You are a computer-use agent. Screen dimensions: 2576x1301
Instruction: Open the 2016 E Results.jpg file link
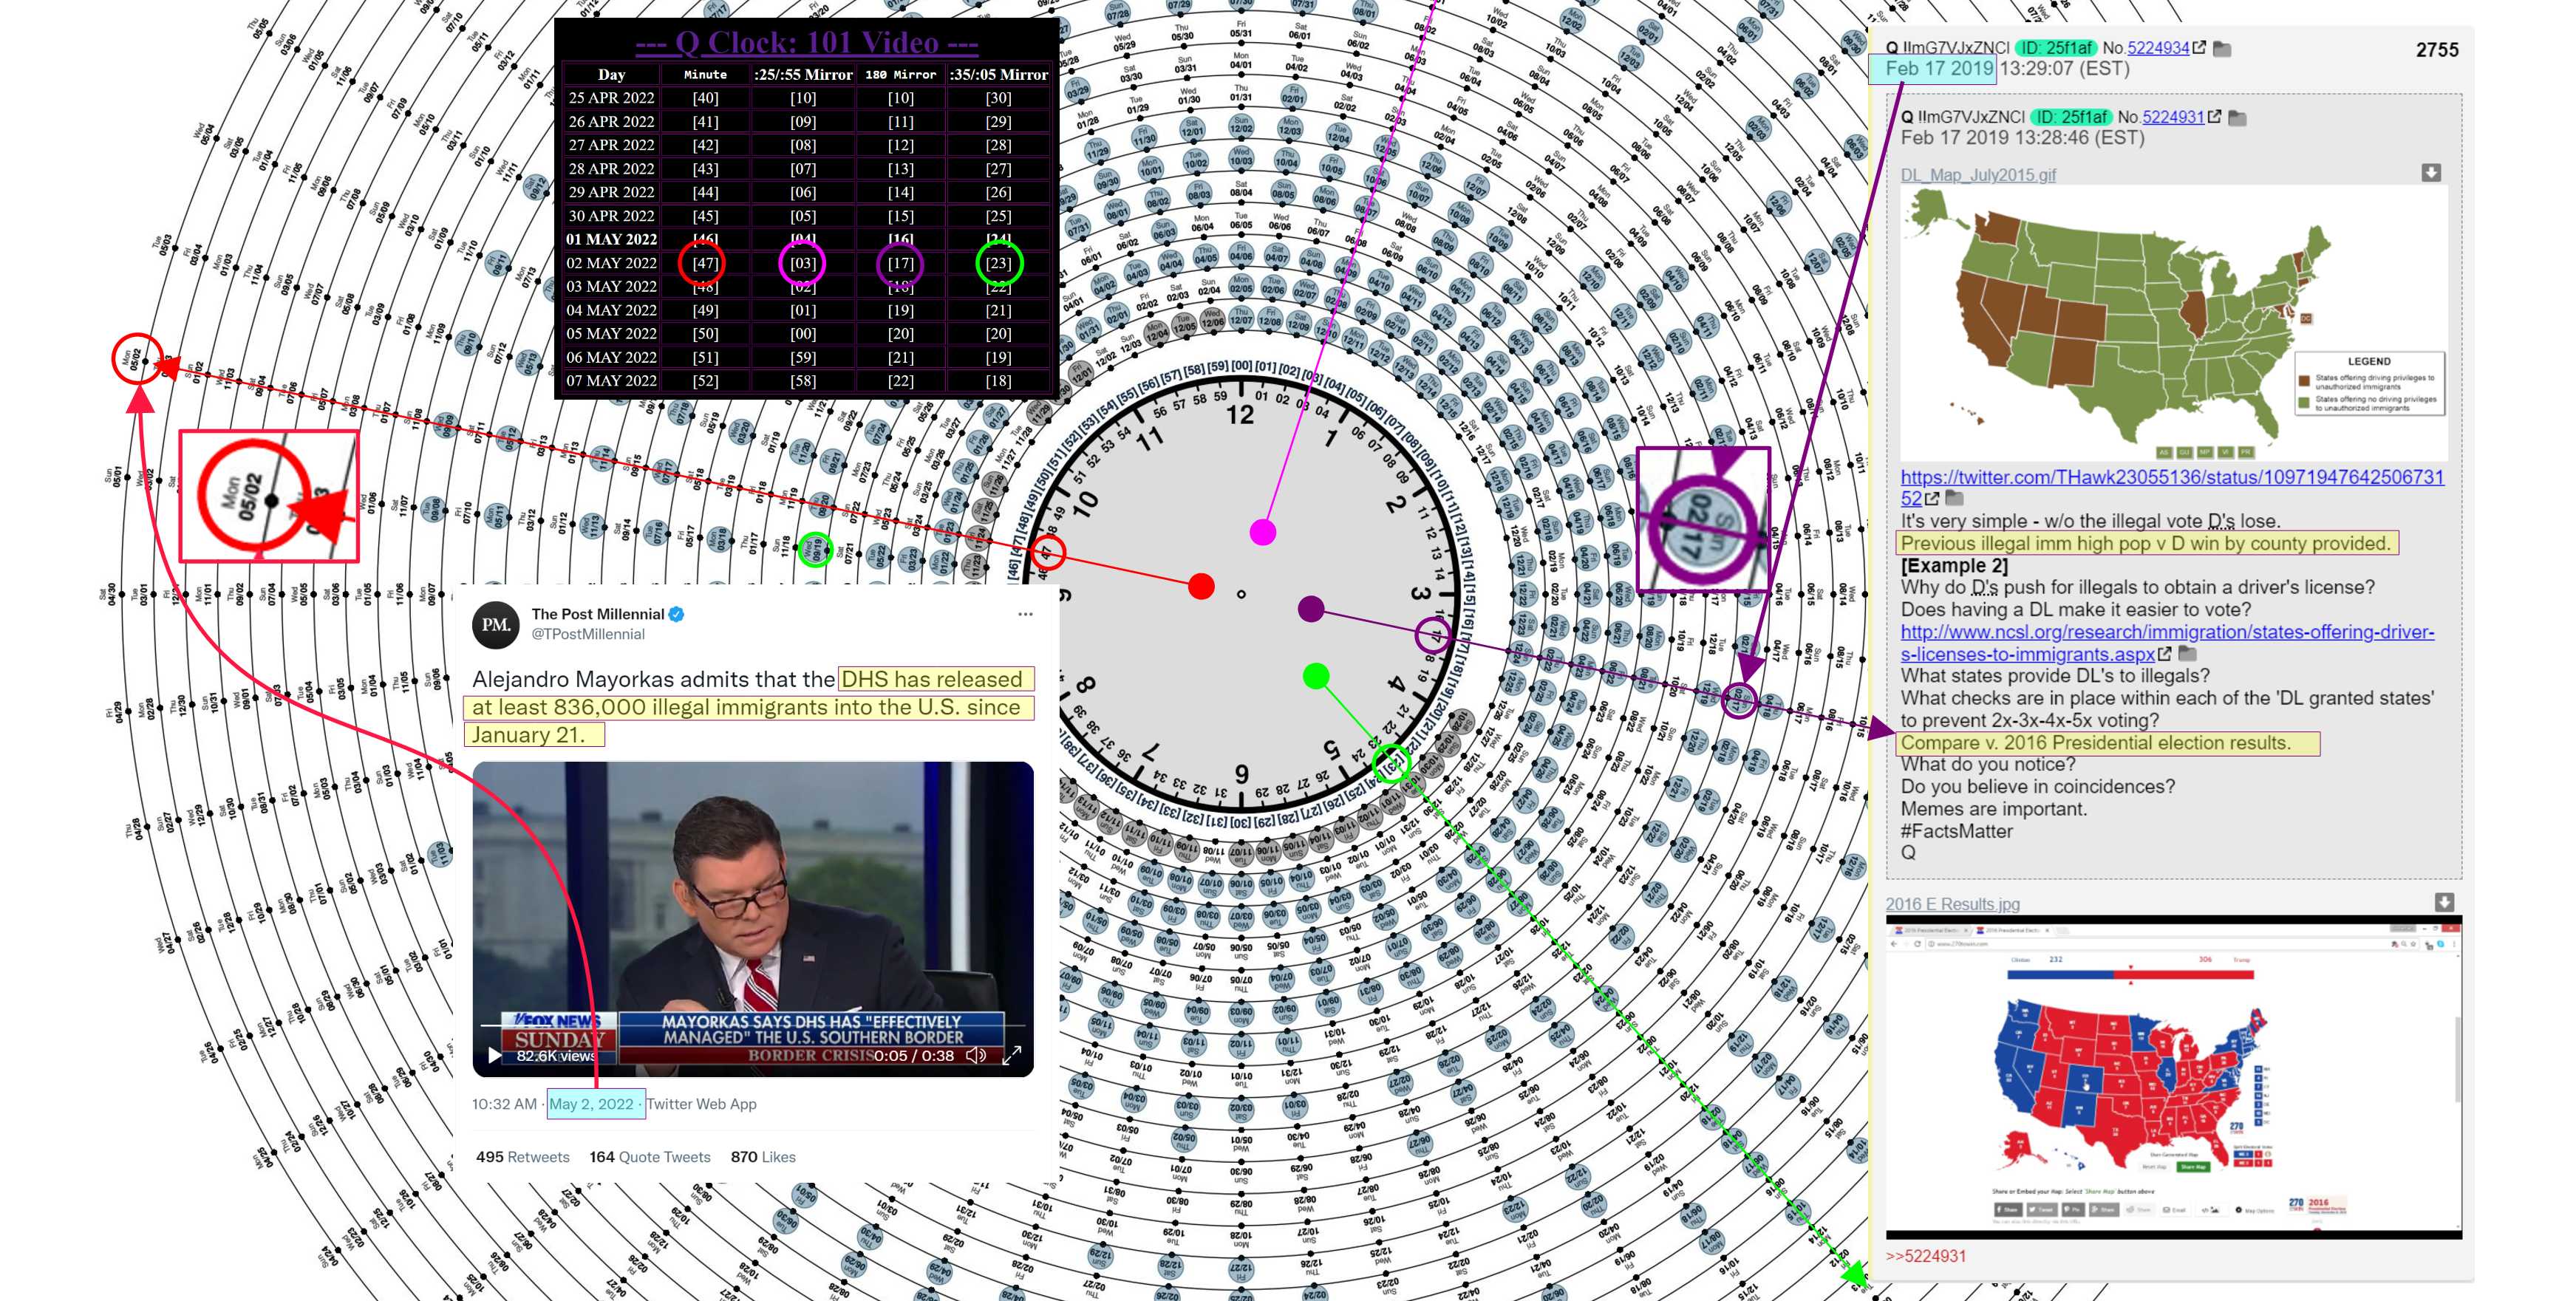(1952, 904)
